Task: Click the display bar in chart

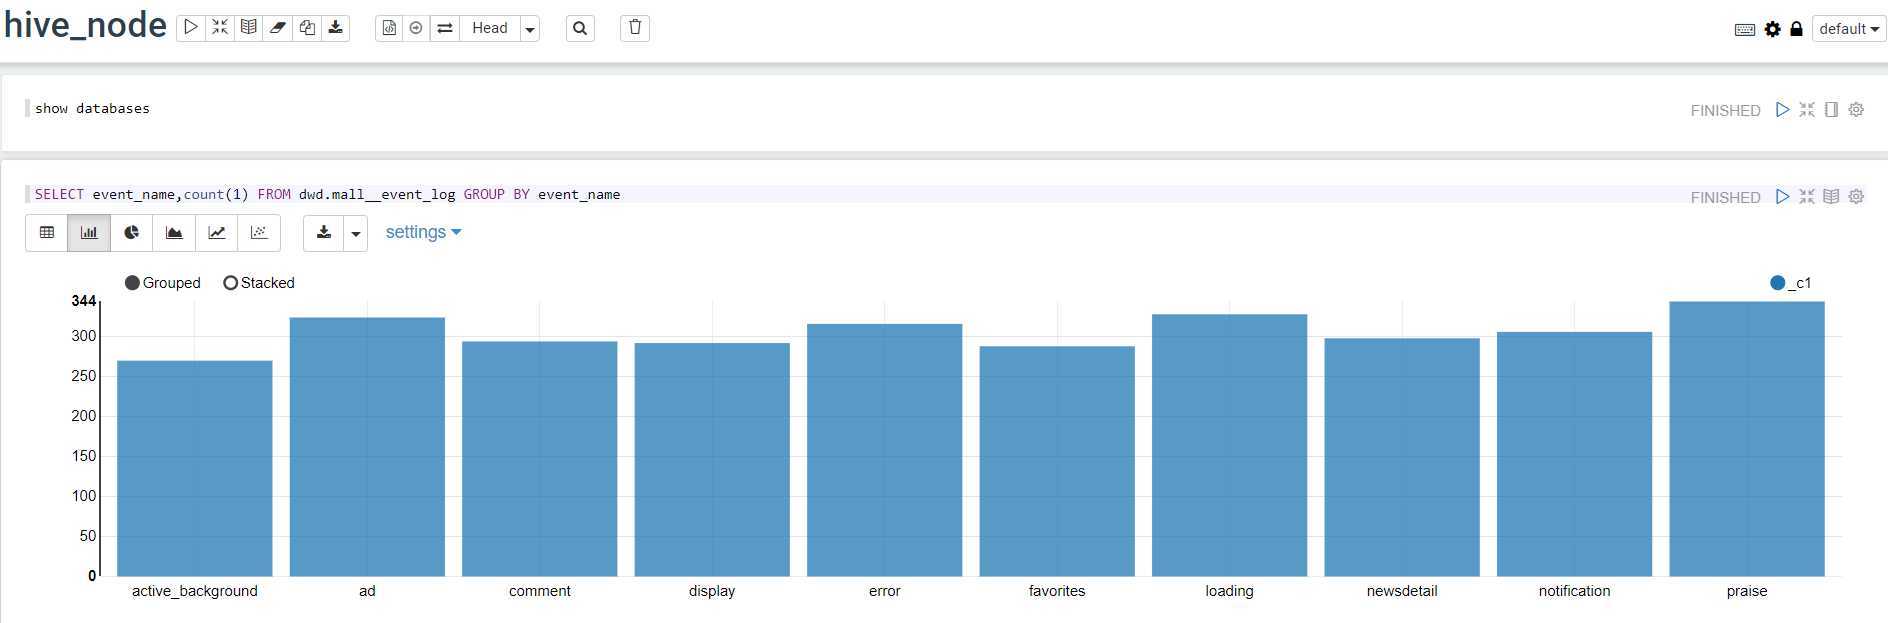Action: tap(712, 460)
